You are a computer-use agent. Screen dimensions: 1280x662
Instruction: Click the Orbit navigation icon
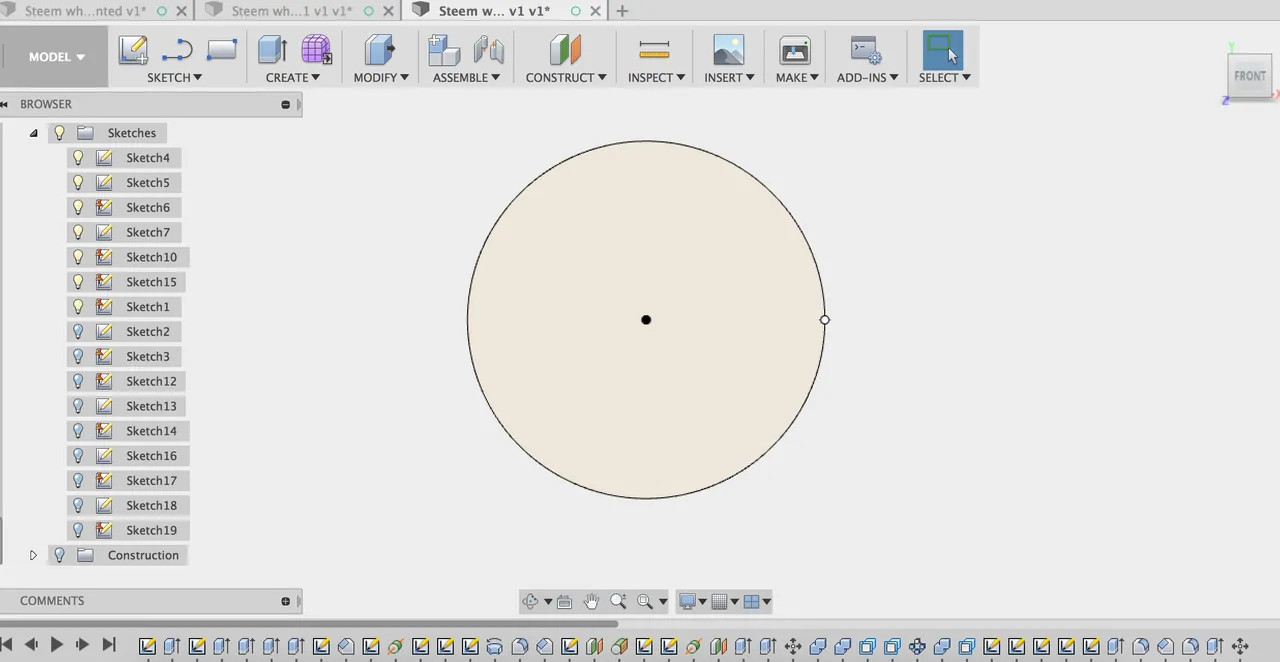531,602
